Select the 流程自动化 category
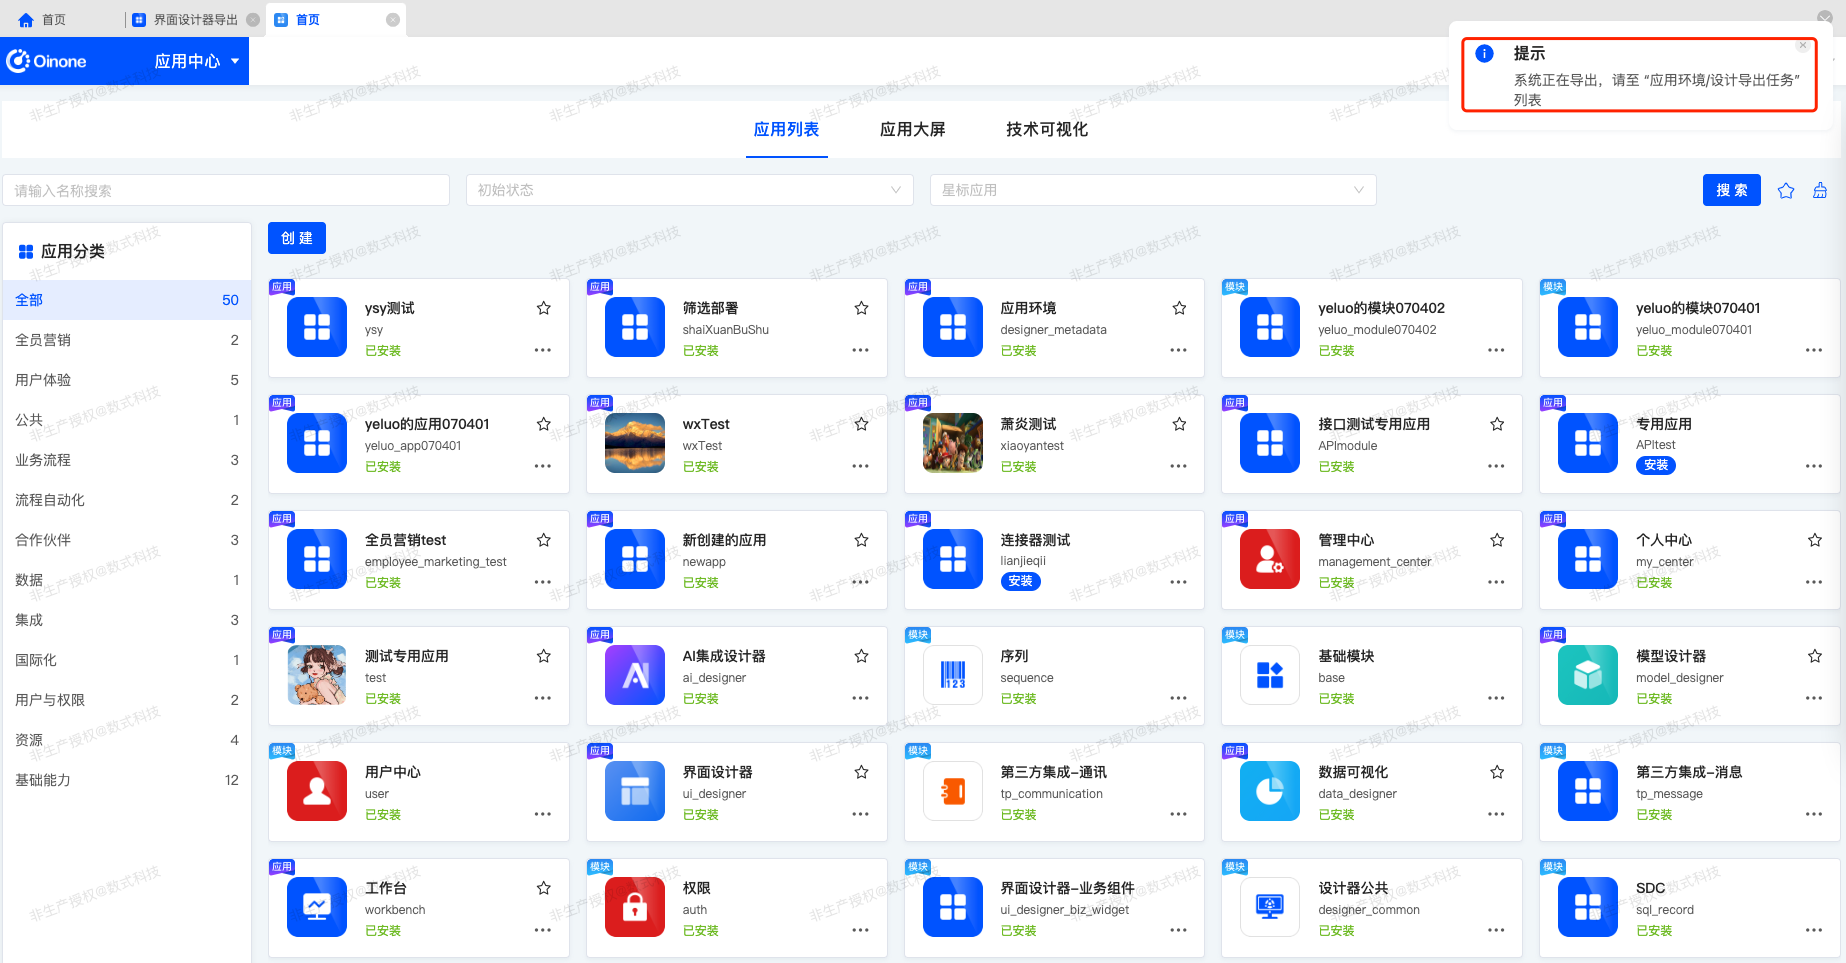 click(127, 500)
